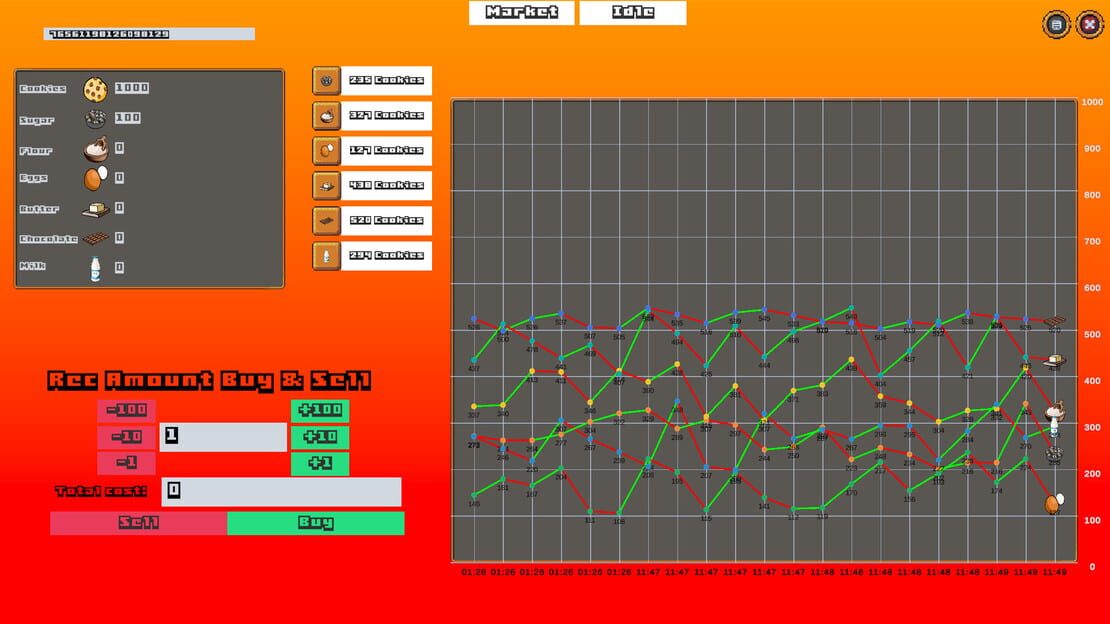Click the Total cost field
The width and height of the screenshot is (1110, 624).
[281, 492]
